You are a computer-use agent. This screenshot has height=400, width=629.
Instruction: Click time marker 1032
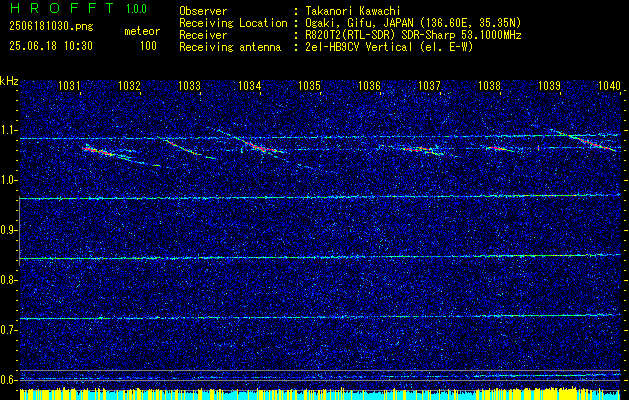(x=130, y=86)
